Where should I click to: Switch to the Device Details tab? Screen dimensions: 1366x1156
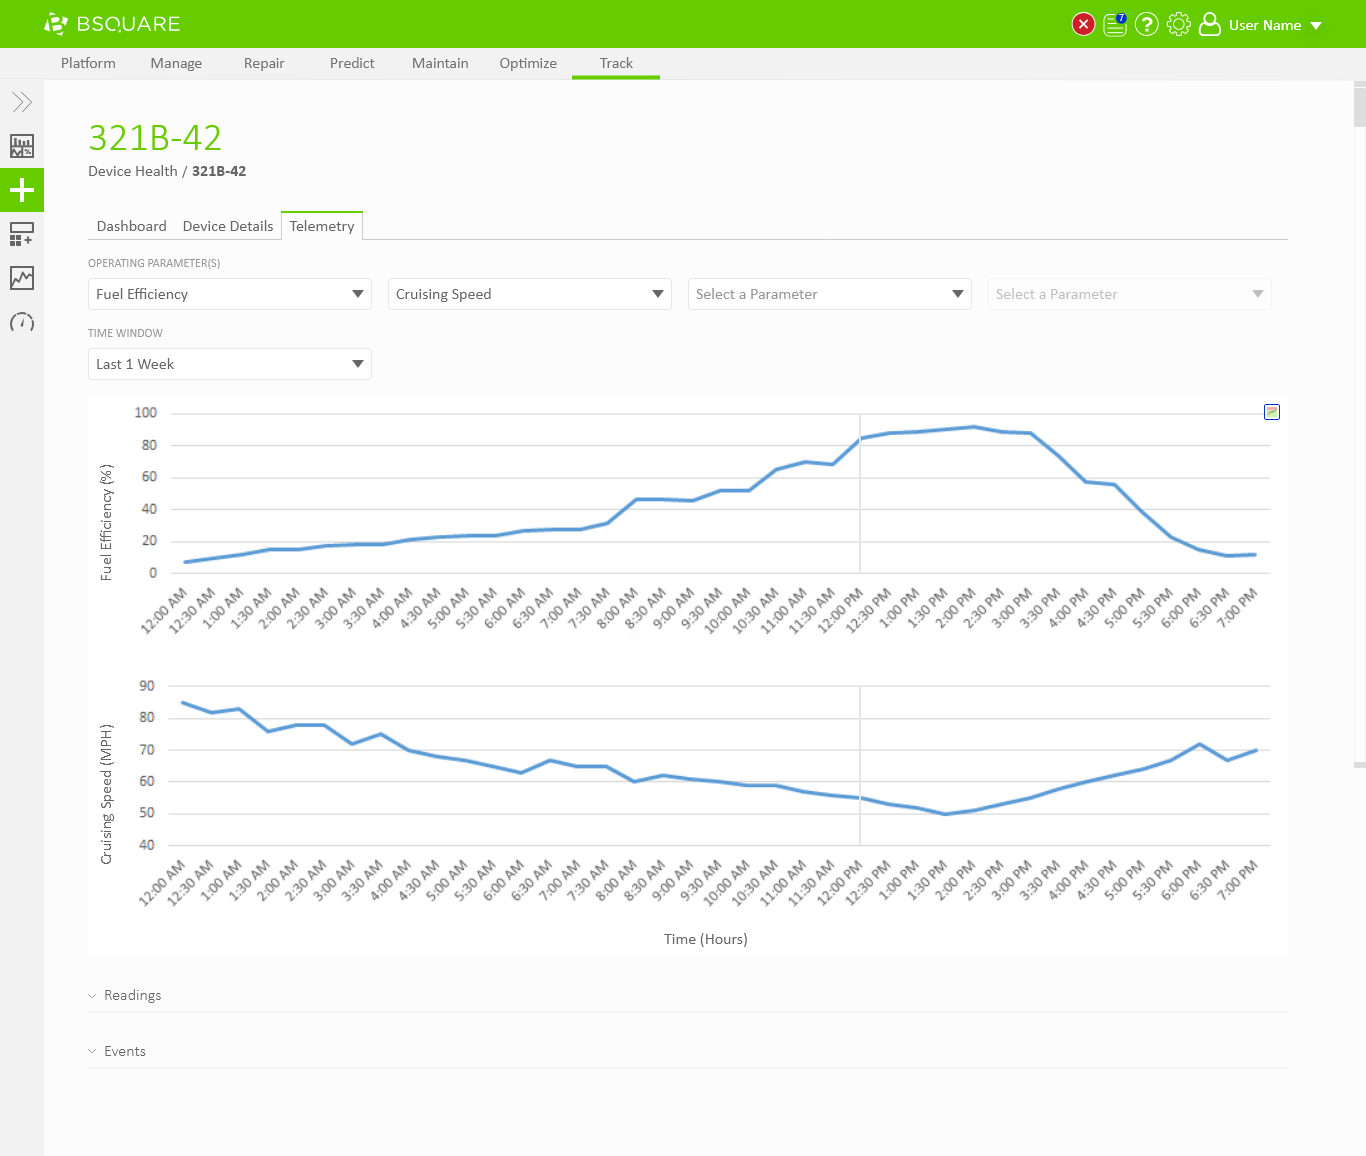(x=228, y=226)
